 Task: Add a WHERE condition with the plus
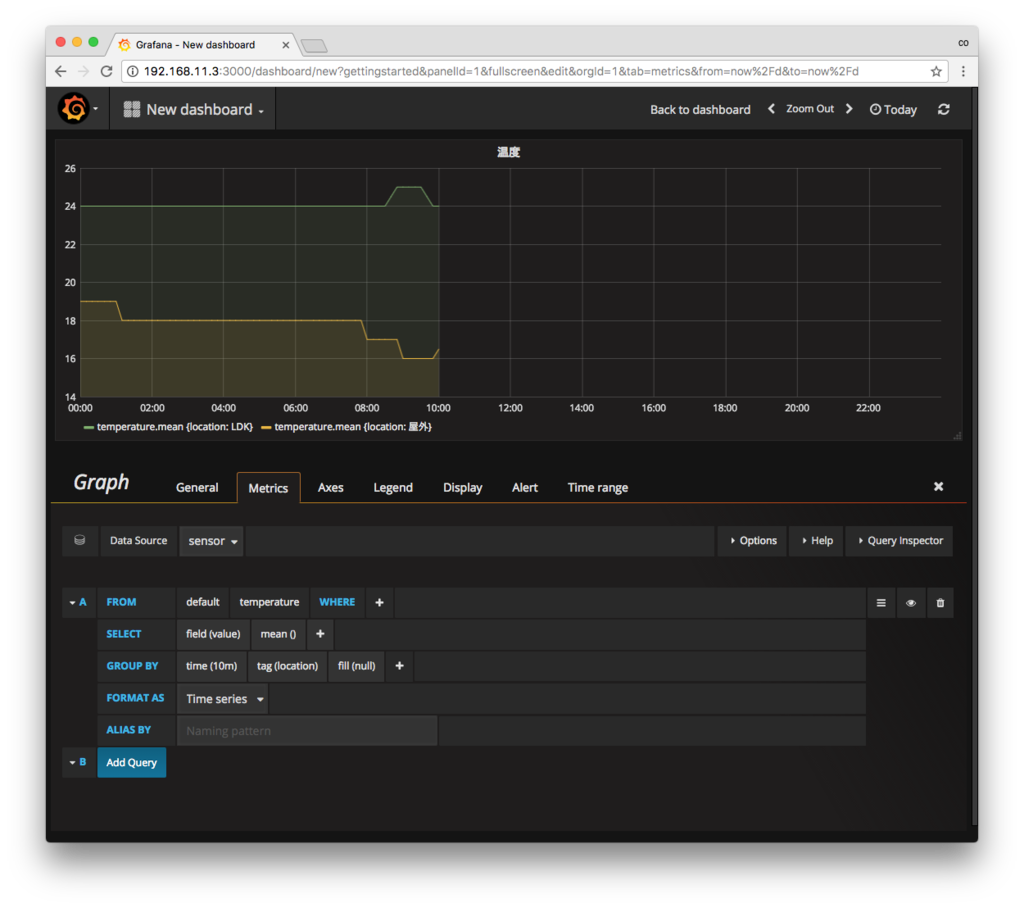[x=379, y=602]
